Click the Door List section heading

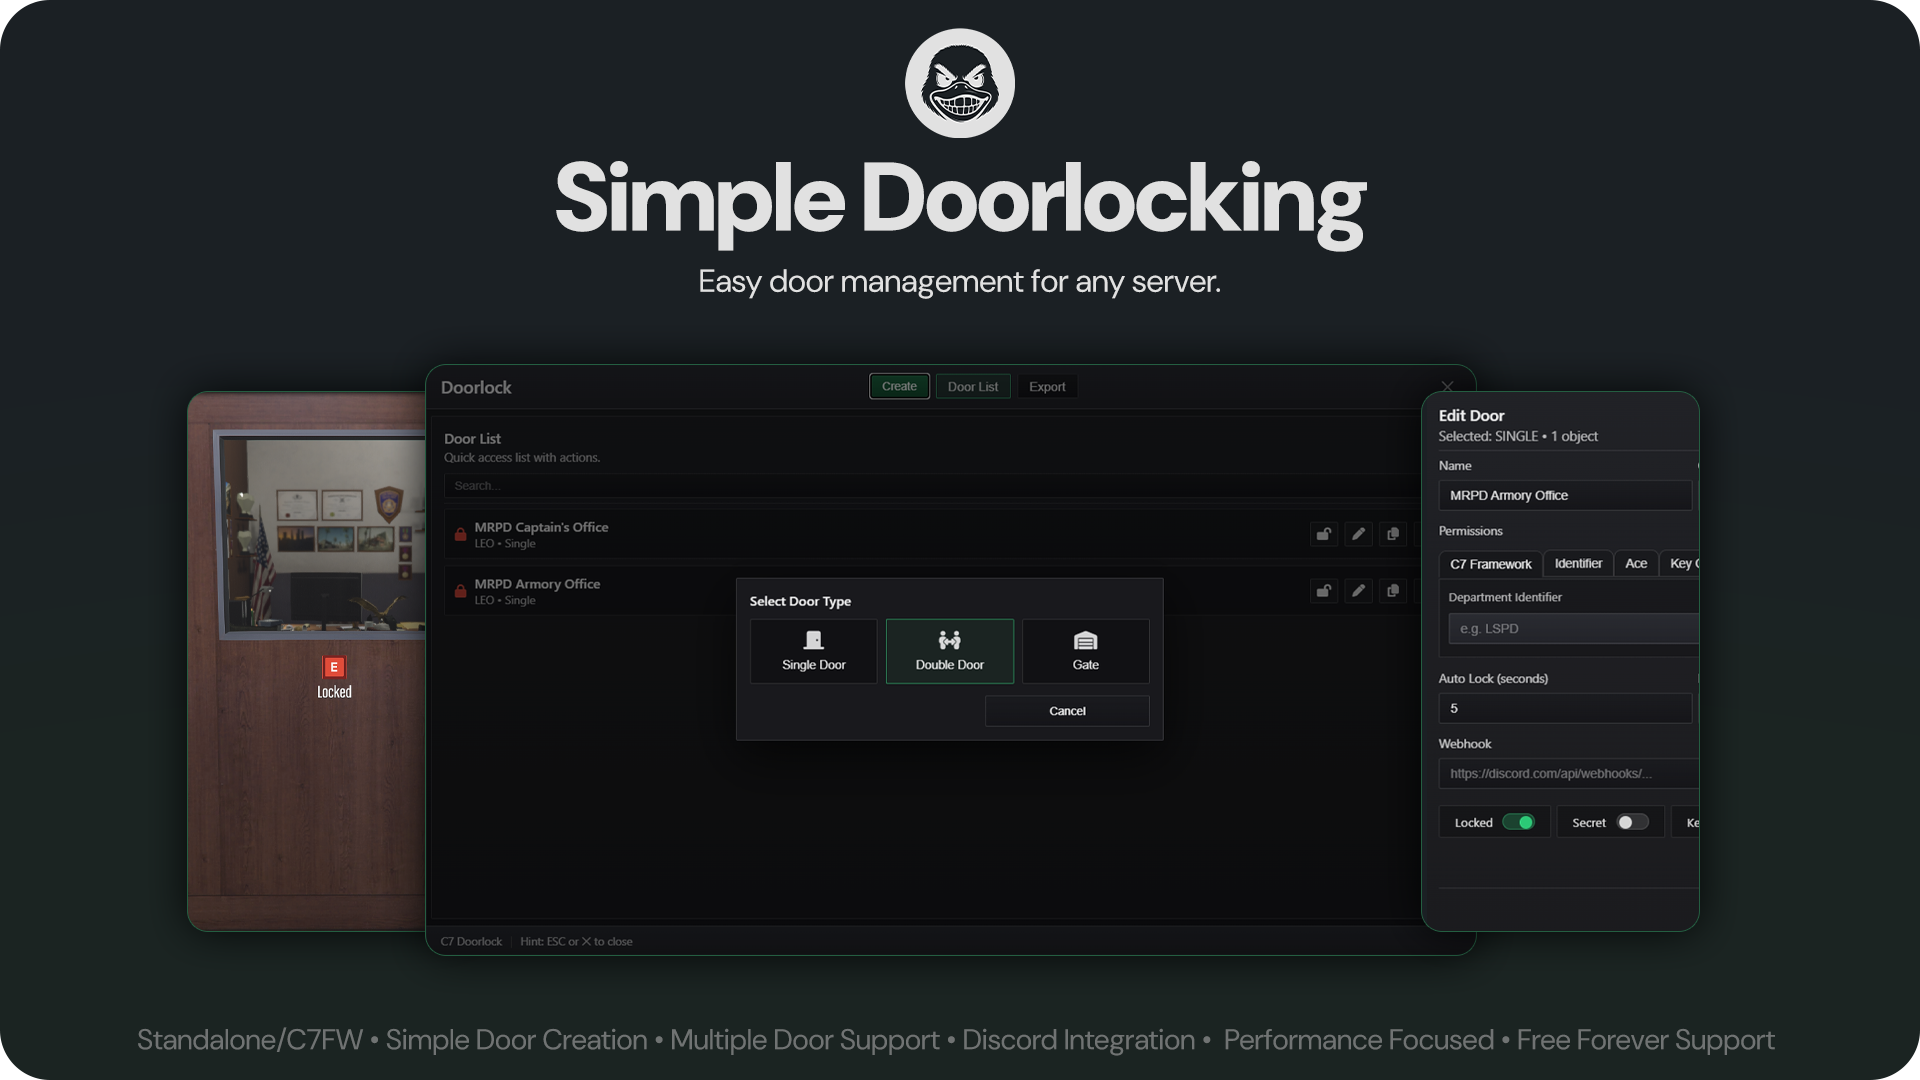(472, 439)
